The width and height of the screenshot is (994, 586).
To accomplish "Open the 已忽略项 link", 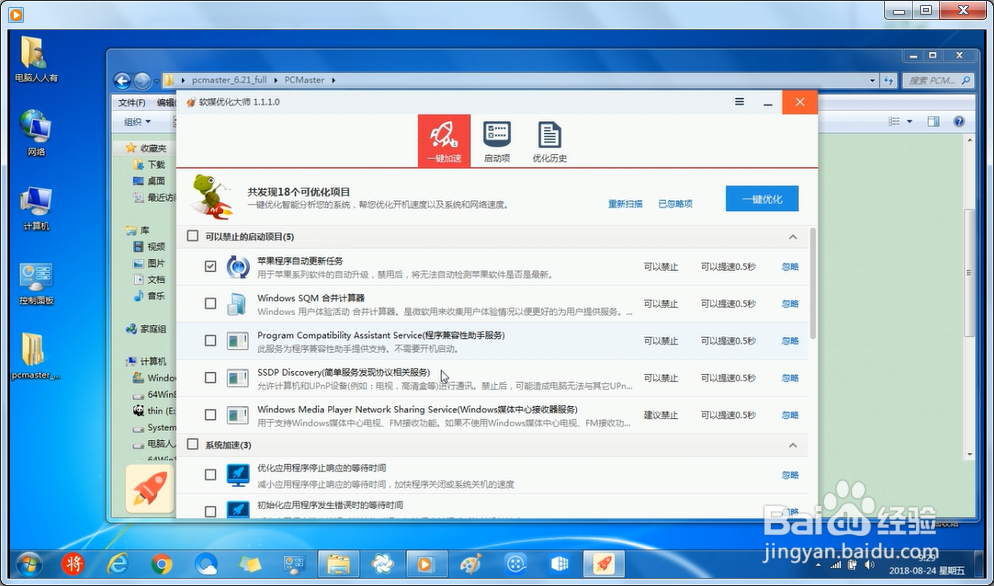I will pos(675,204).
